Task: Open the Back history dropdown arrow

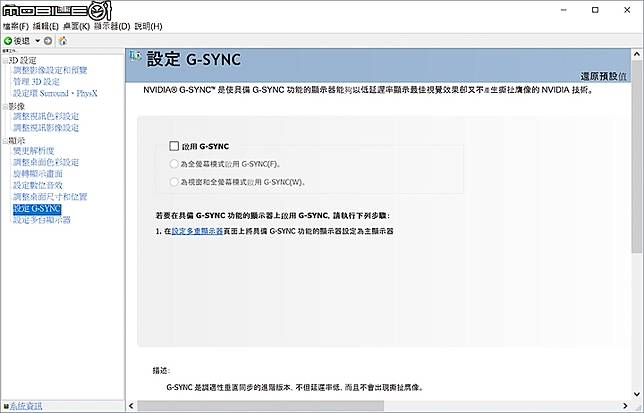Action: 37,41
